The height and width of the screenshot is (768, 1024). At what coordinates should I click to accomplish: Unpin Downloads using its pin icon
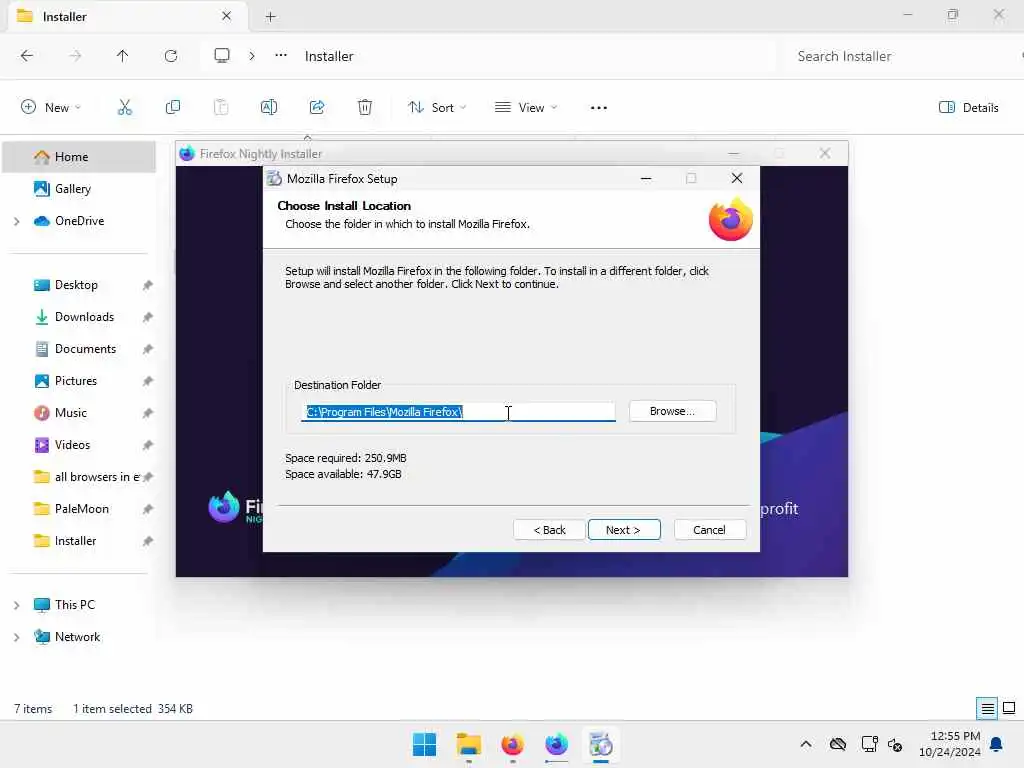click(x=148, y=317)
